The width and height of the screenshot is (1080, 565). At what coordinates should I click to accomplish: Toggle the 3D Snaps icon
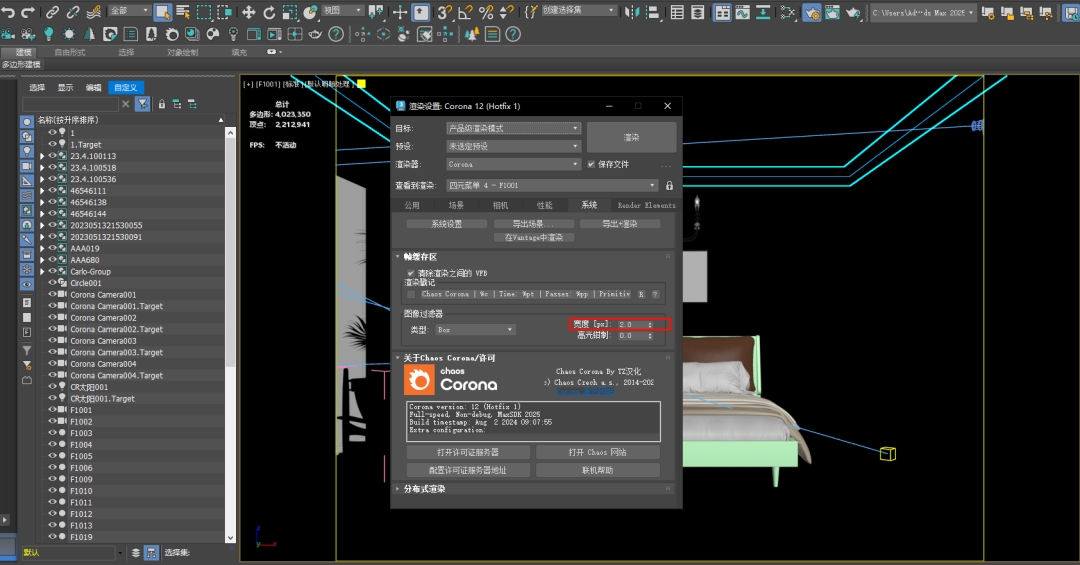(445, 12)
